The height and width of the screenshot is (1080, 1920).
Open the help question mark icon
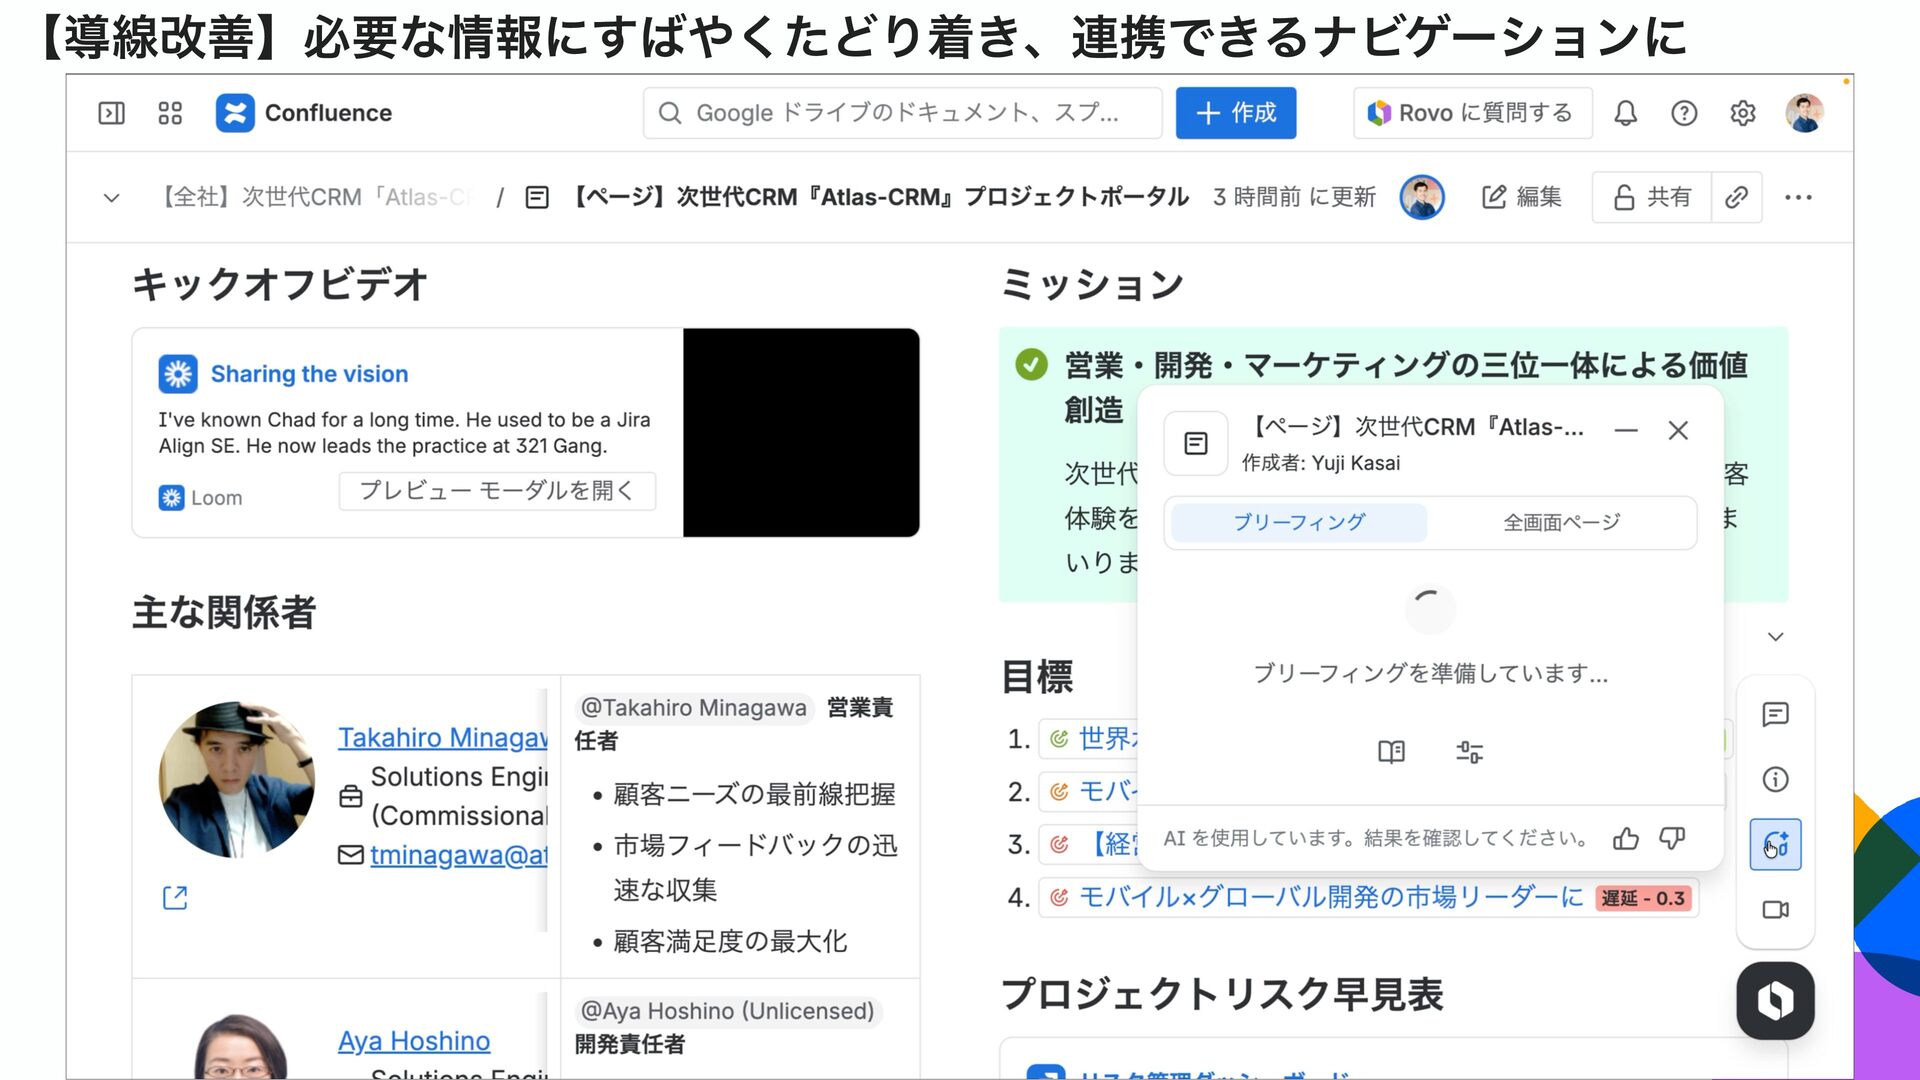[x=1684, y=113]
